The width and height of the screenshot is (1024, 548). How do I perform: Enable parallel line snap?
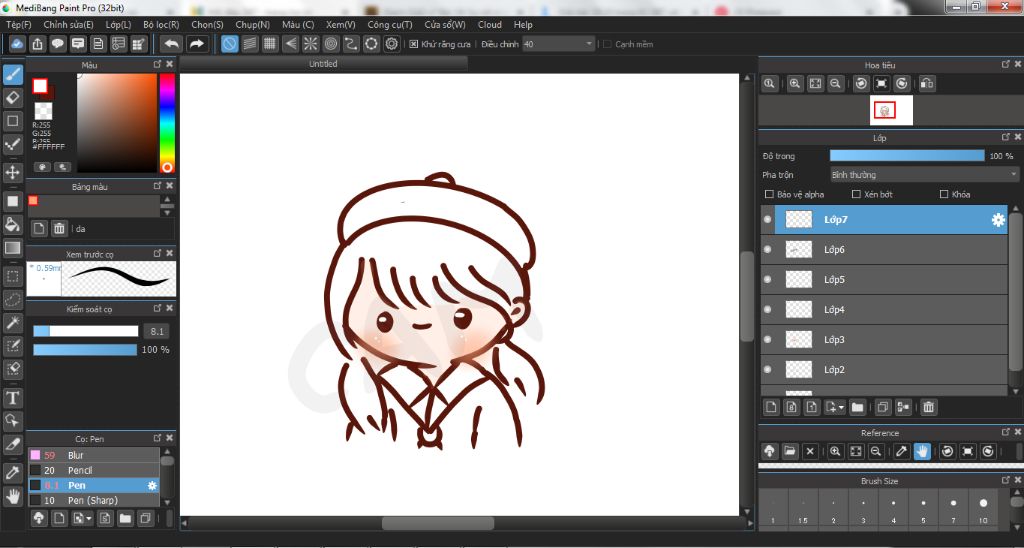(249, 44)
